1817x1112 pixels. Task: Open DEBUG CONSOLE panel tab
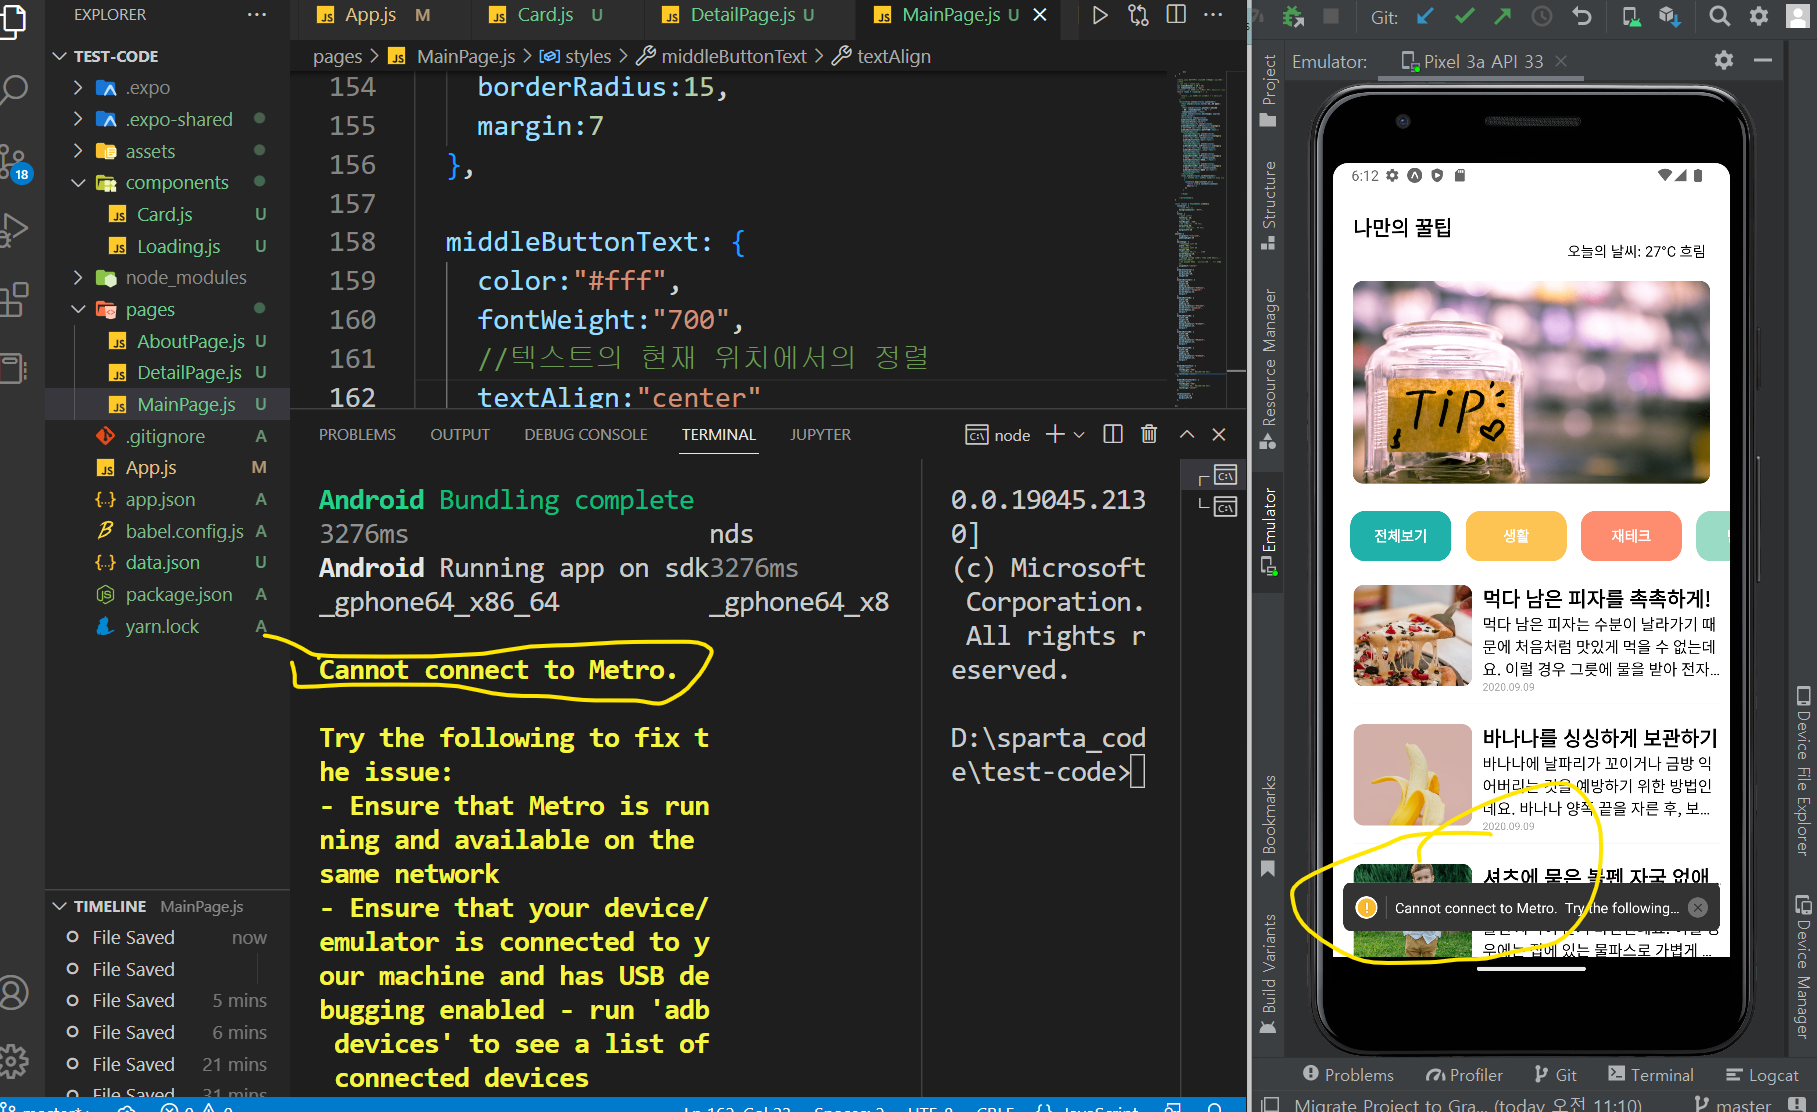pyautogui.click(x=586, y=434)
